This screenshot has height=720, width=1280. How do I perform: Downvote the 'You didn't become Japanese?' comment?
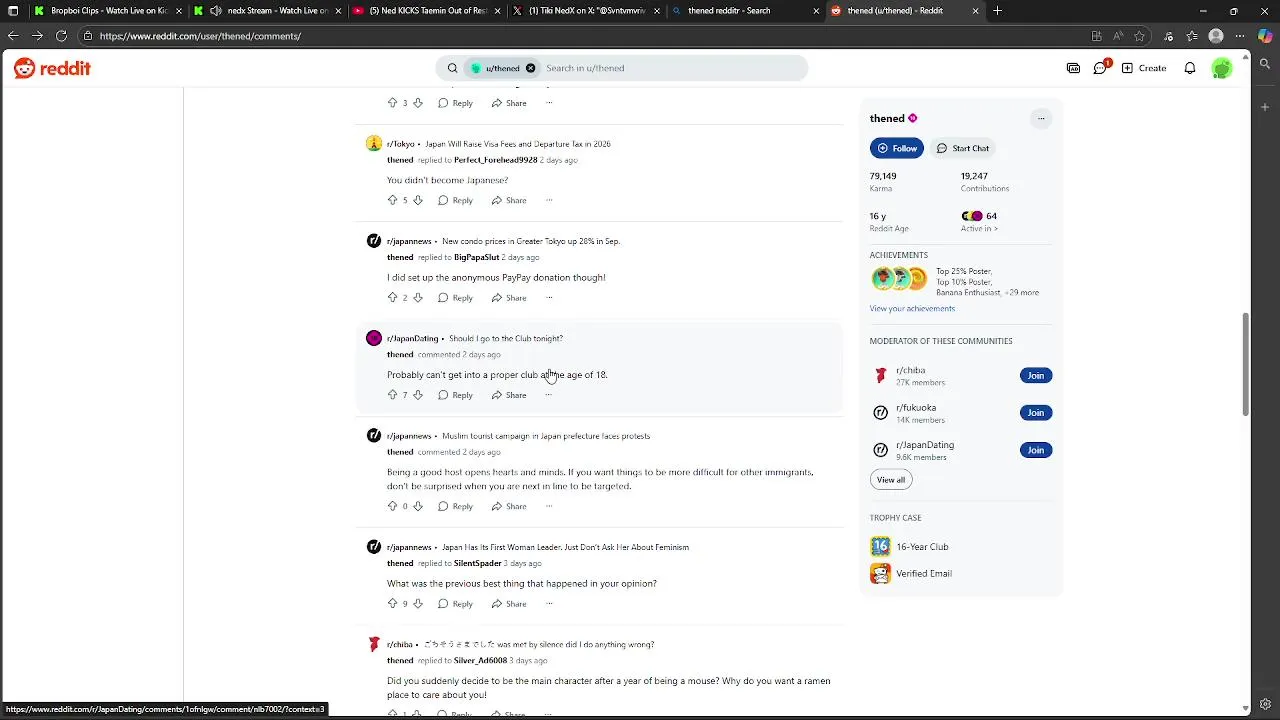[x=417, y=200]
